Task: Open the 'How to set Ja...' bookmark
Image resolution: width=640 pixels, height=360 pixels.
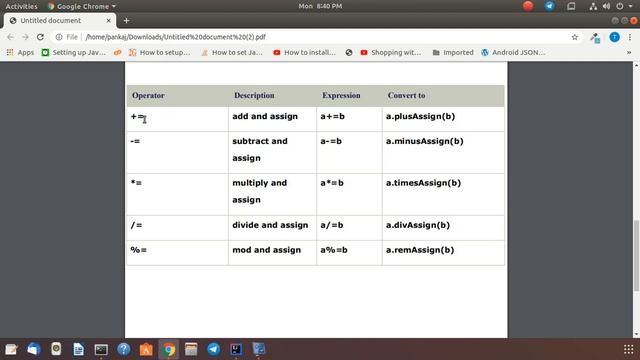Action: [232, 52]
